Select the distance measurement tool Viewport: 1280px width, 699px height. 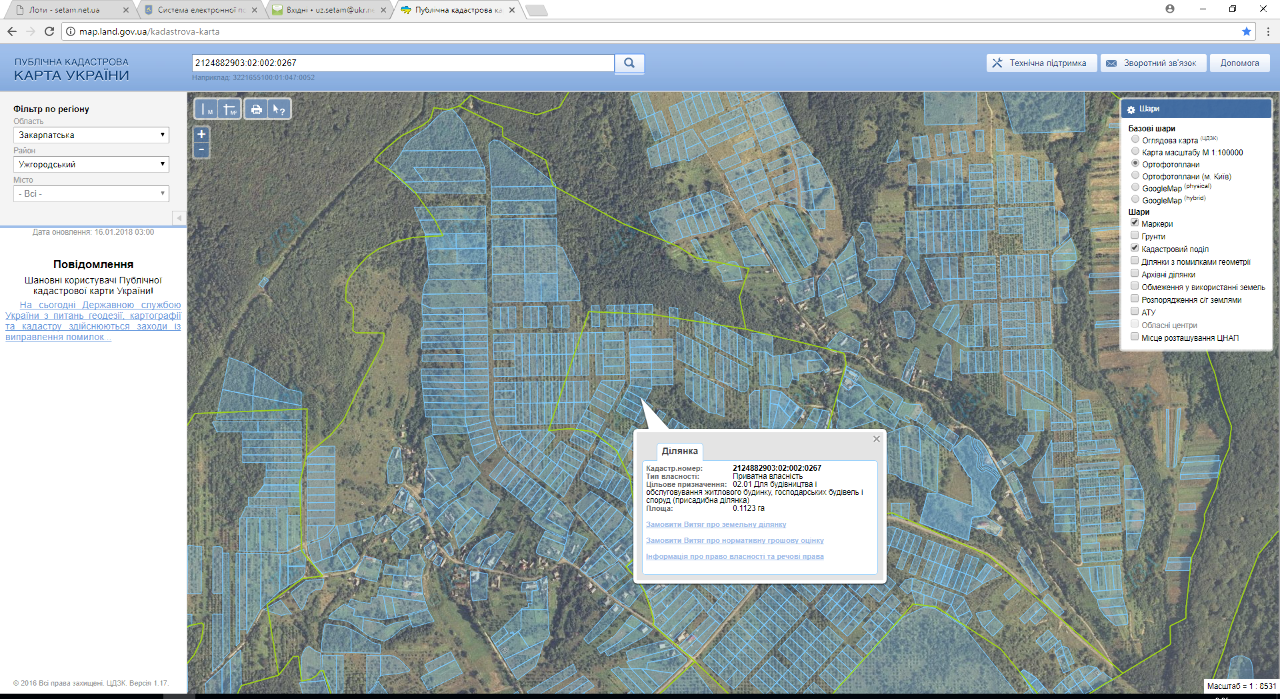click(206, 109)
